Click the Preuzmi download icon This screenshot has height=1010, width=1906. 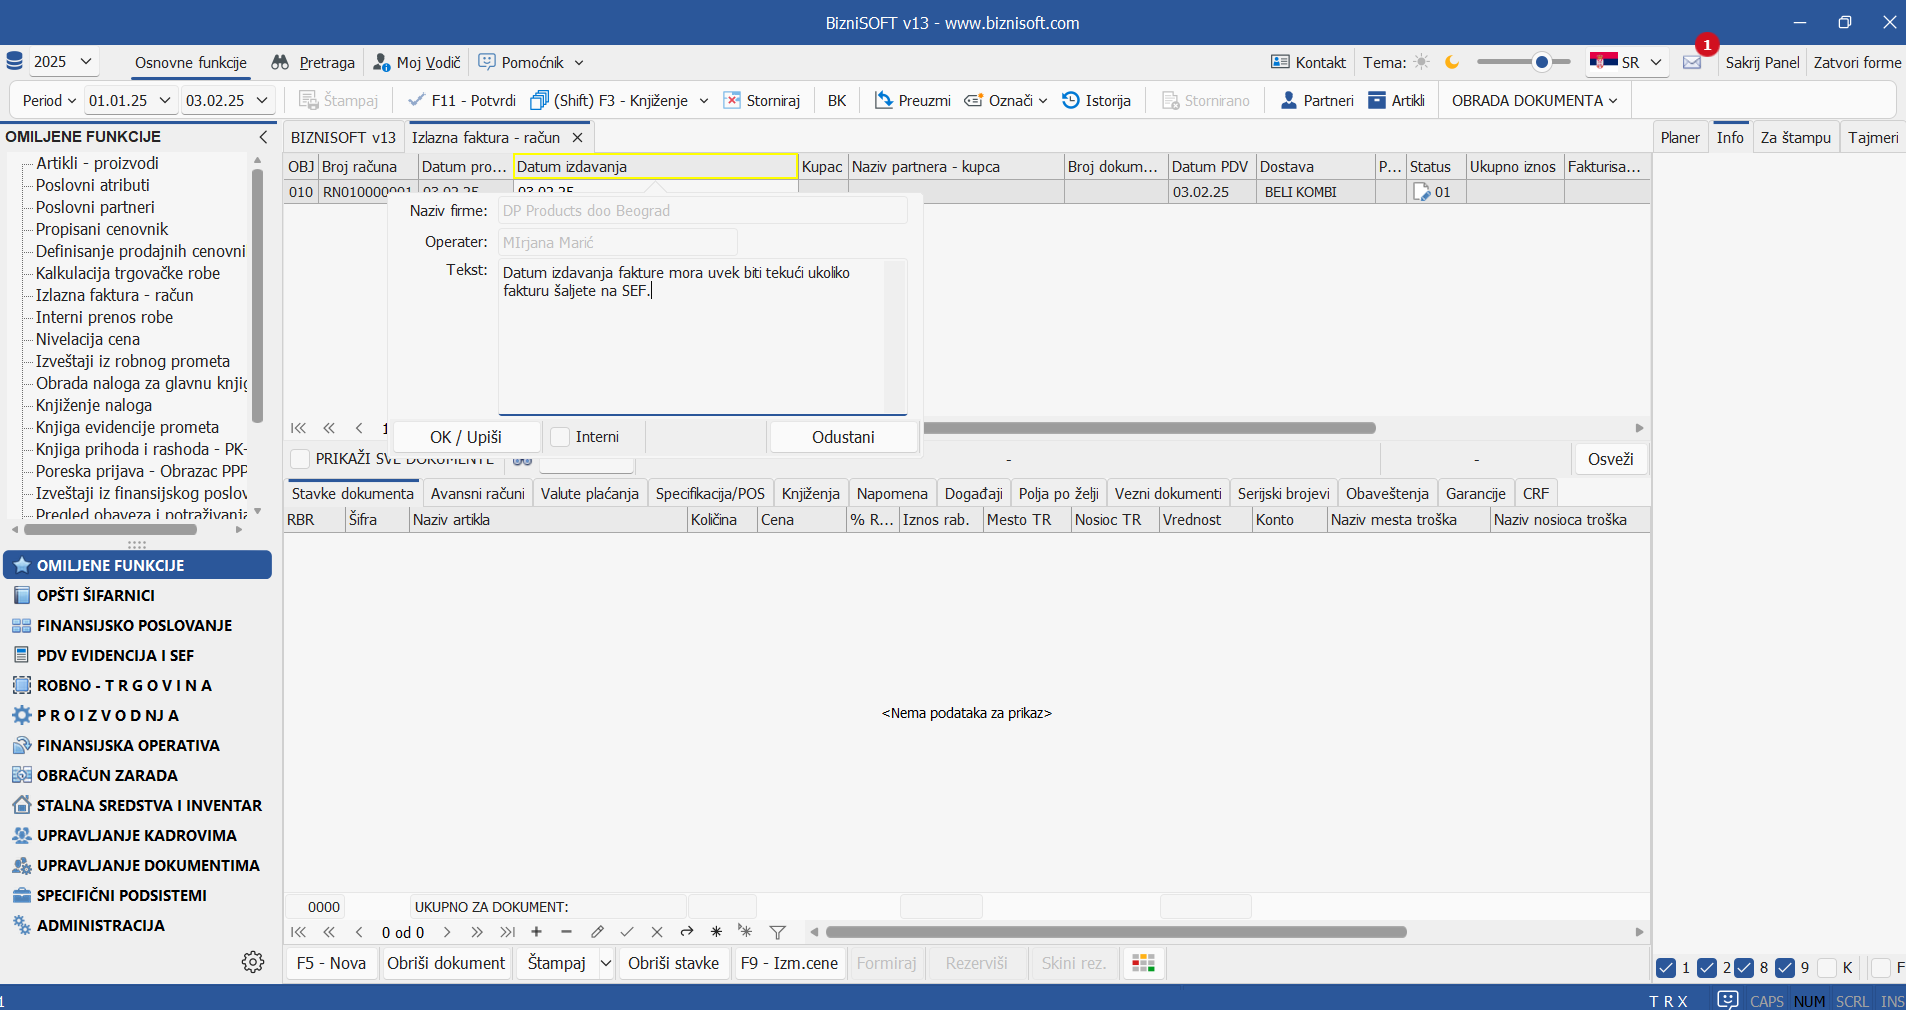pos(884,100)
